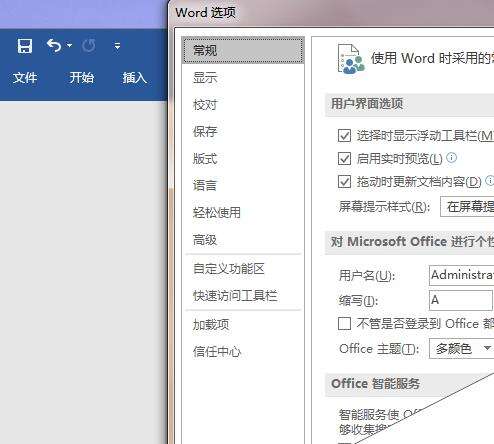494x444 pixels.
Task: Switch to the 开始 ribbon tab
Action: 82,78
